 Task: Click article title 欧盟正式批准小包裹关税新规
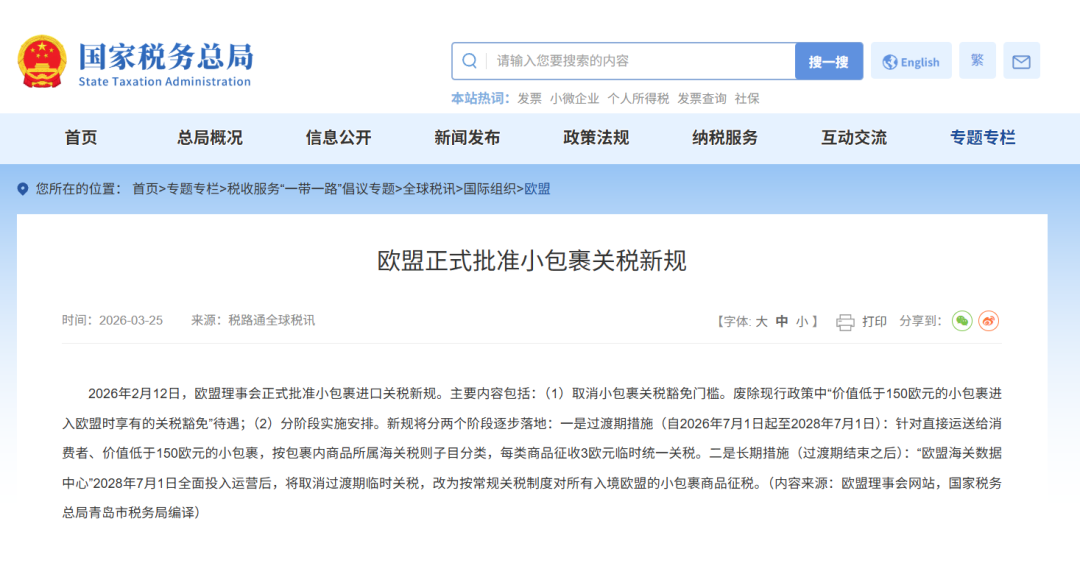[x=532, y=261]
